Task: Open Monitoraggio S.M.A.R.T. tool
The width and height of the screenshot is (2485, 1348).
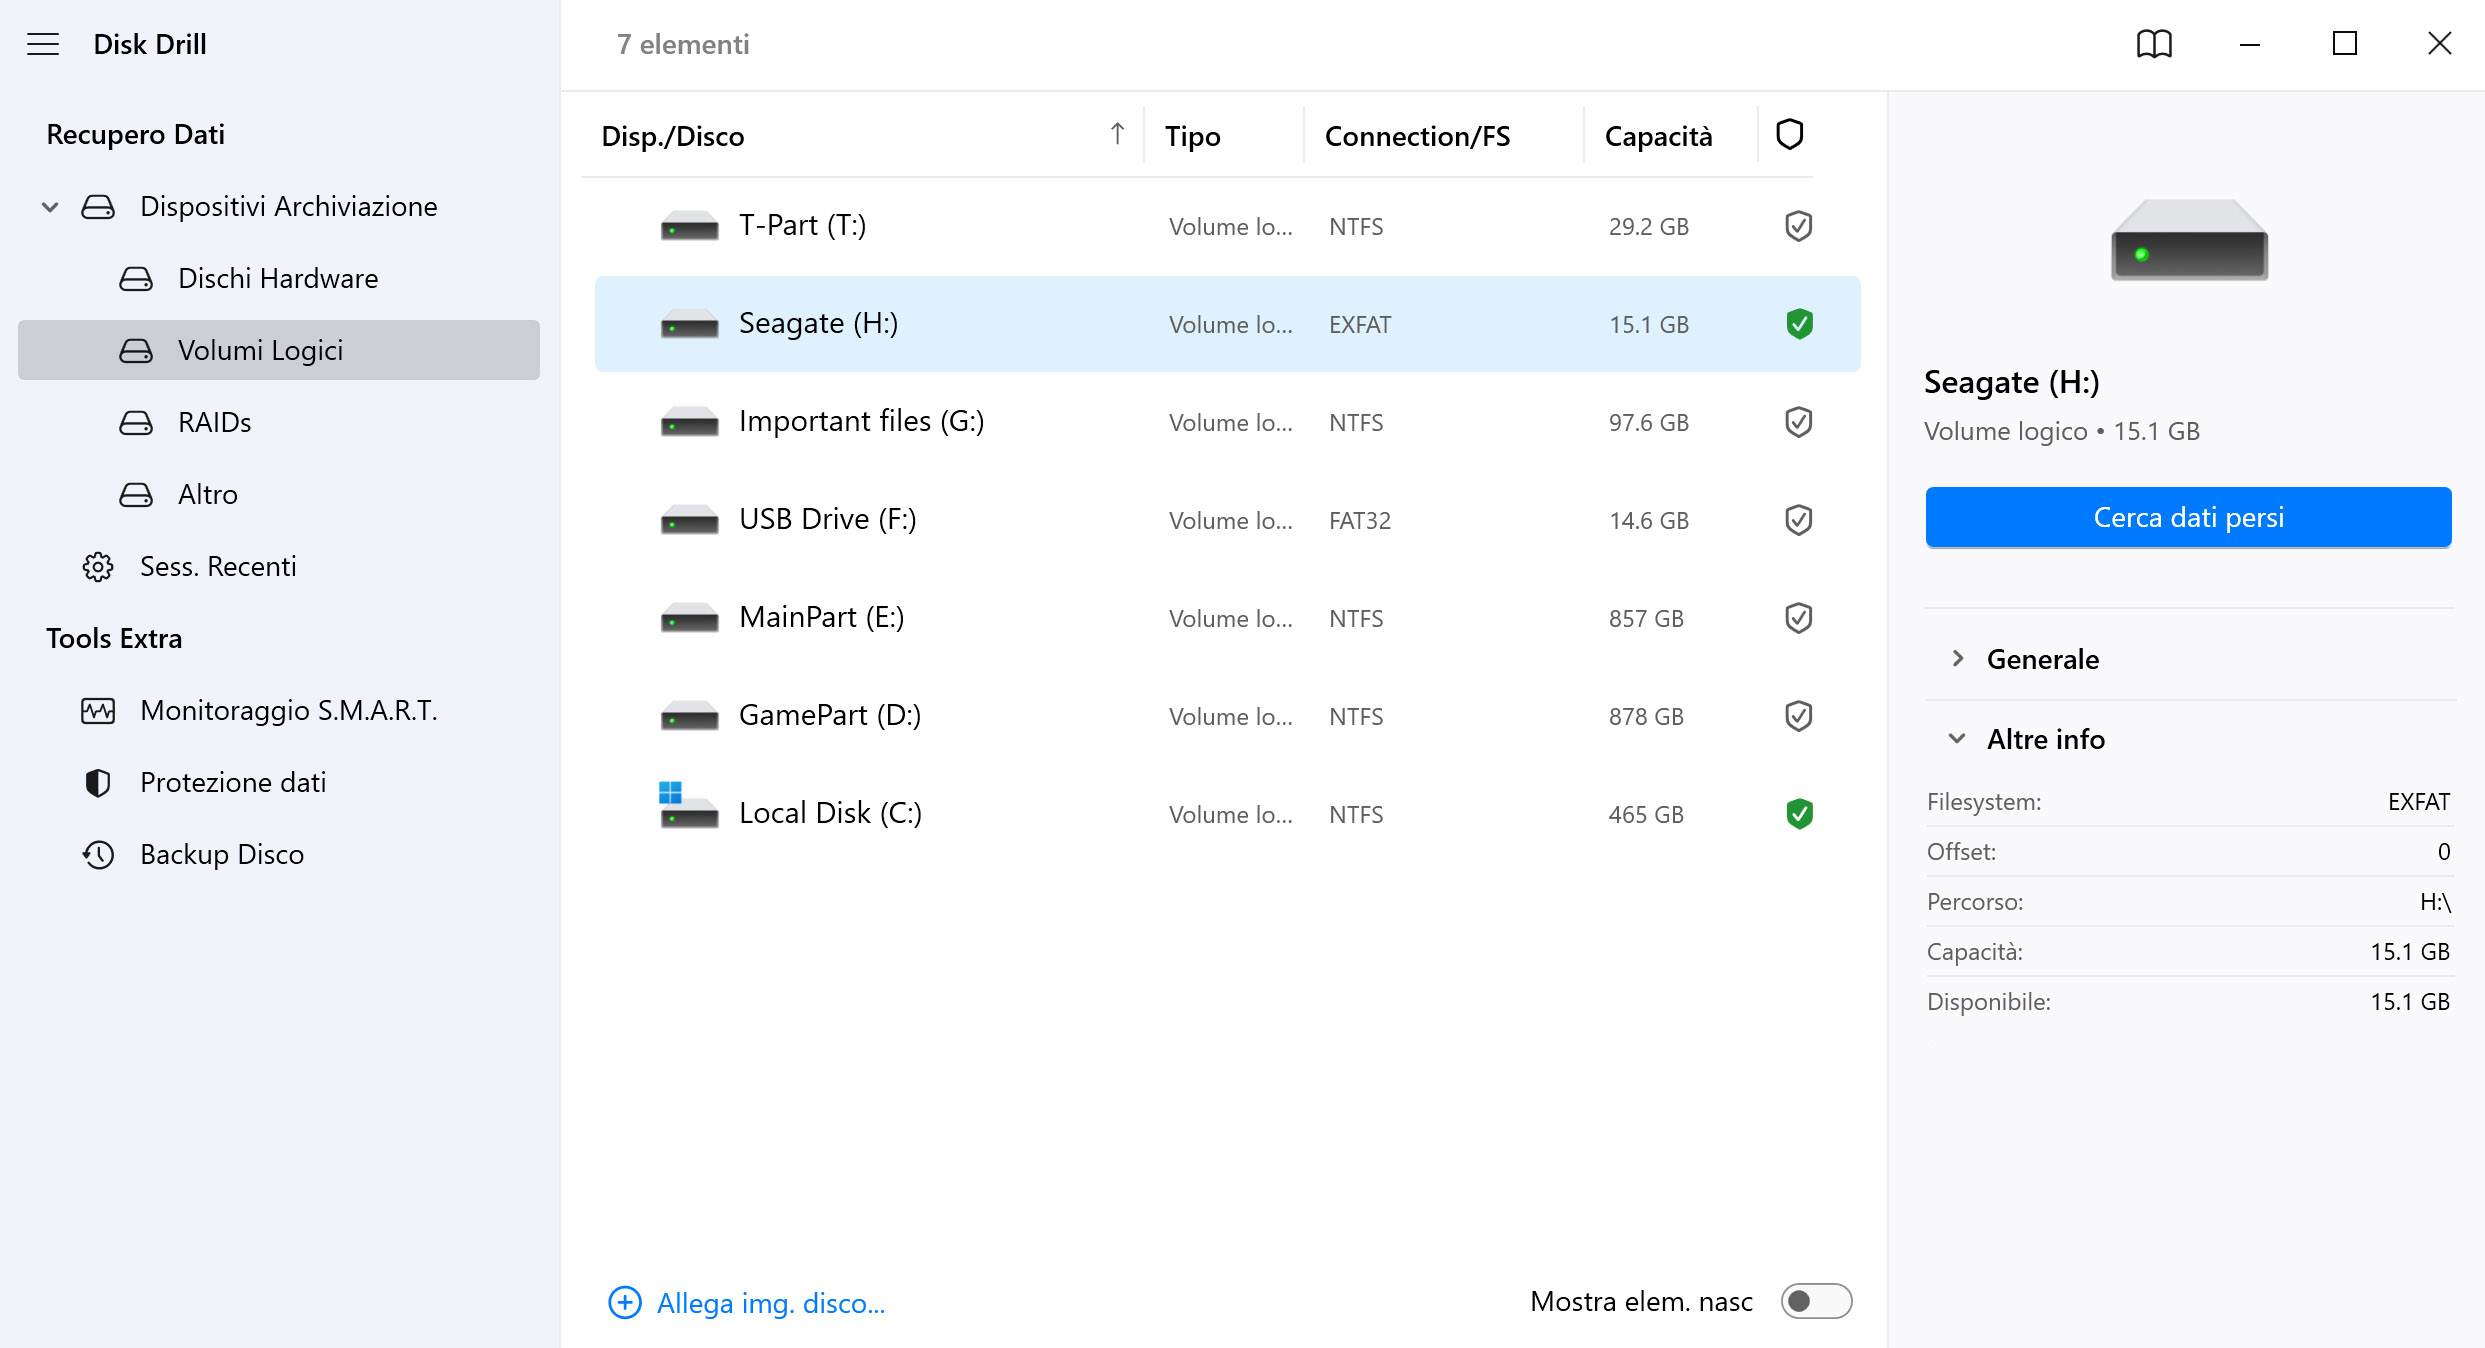Action: point(279,710)
